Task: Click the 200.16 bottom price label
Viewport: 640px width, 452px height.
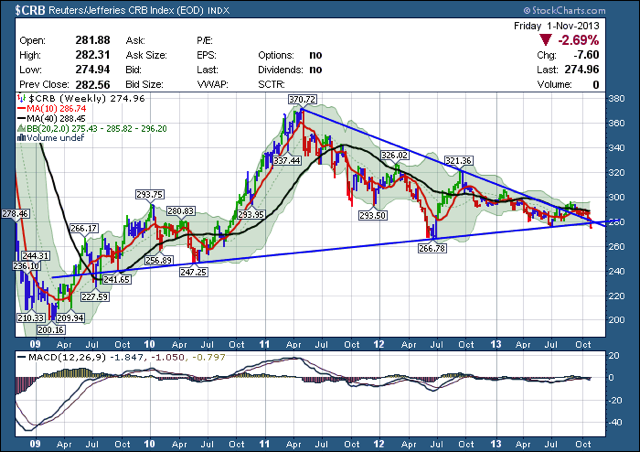Action: coord(51,330)
